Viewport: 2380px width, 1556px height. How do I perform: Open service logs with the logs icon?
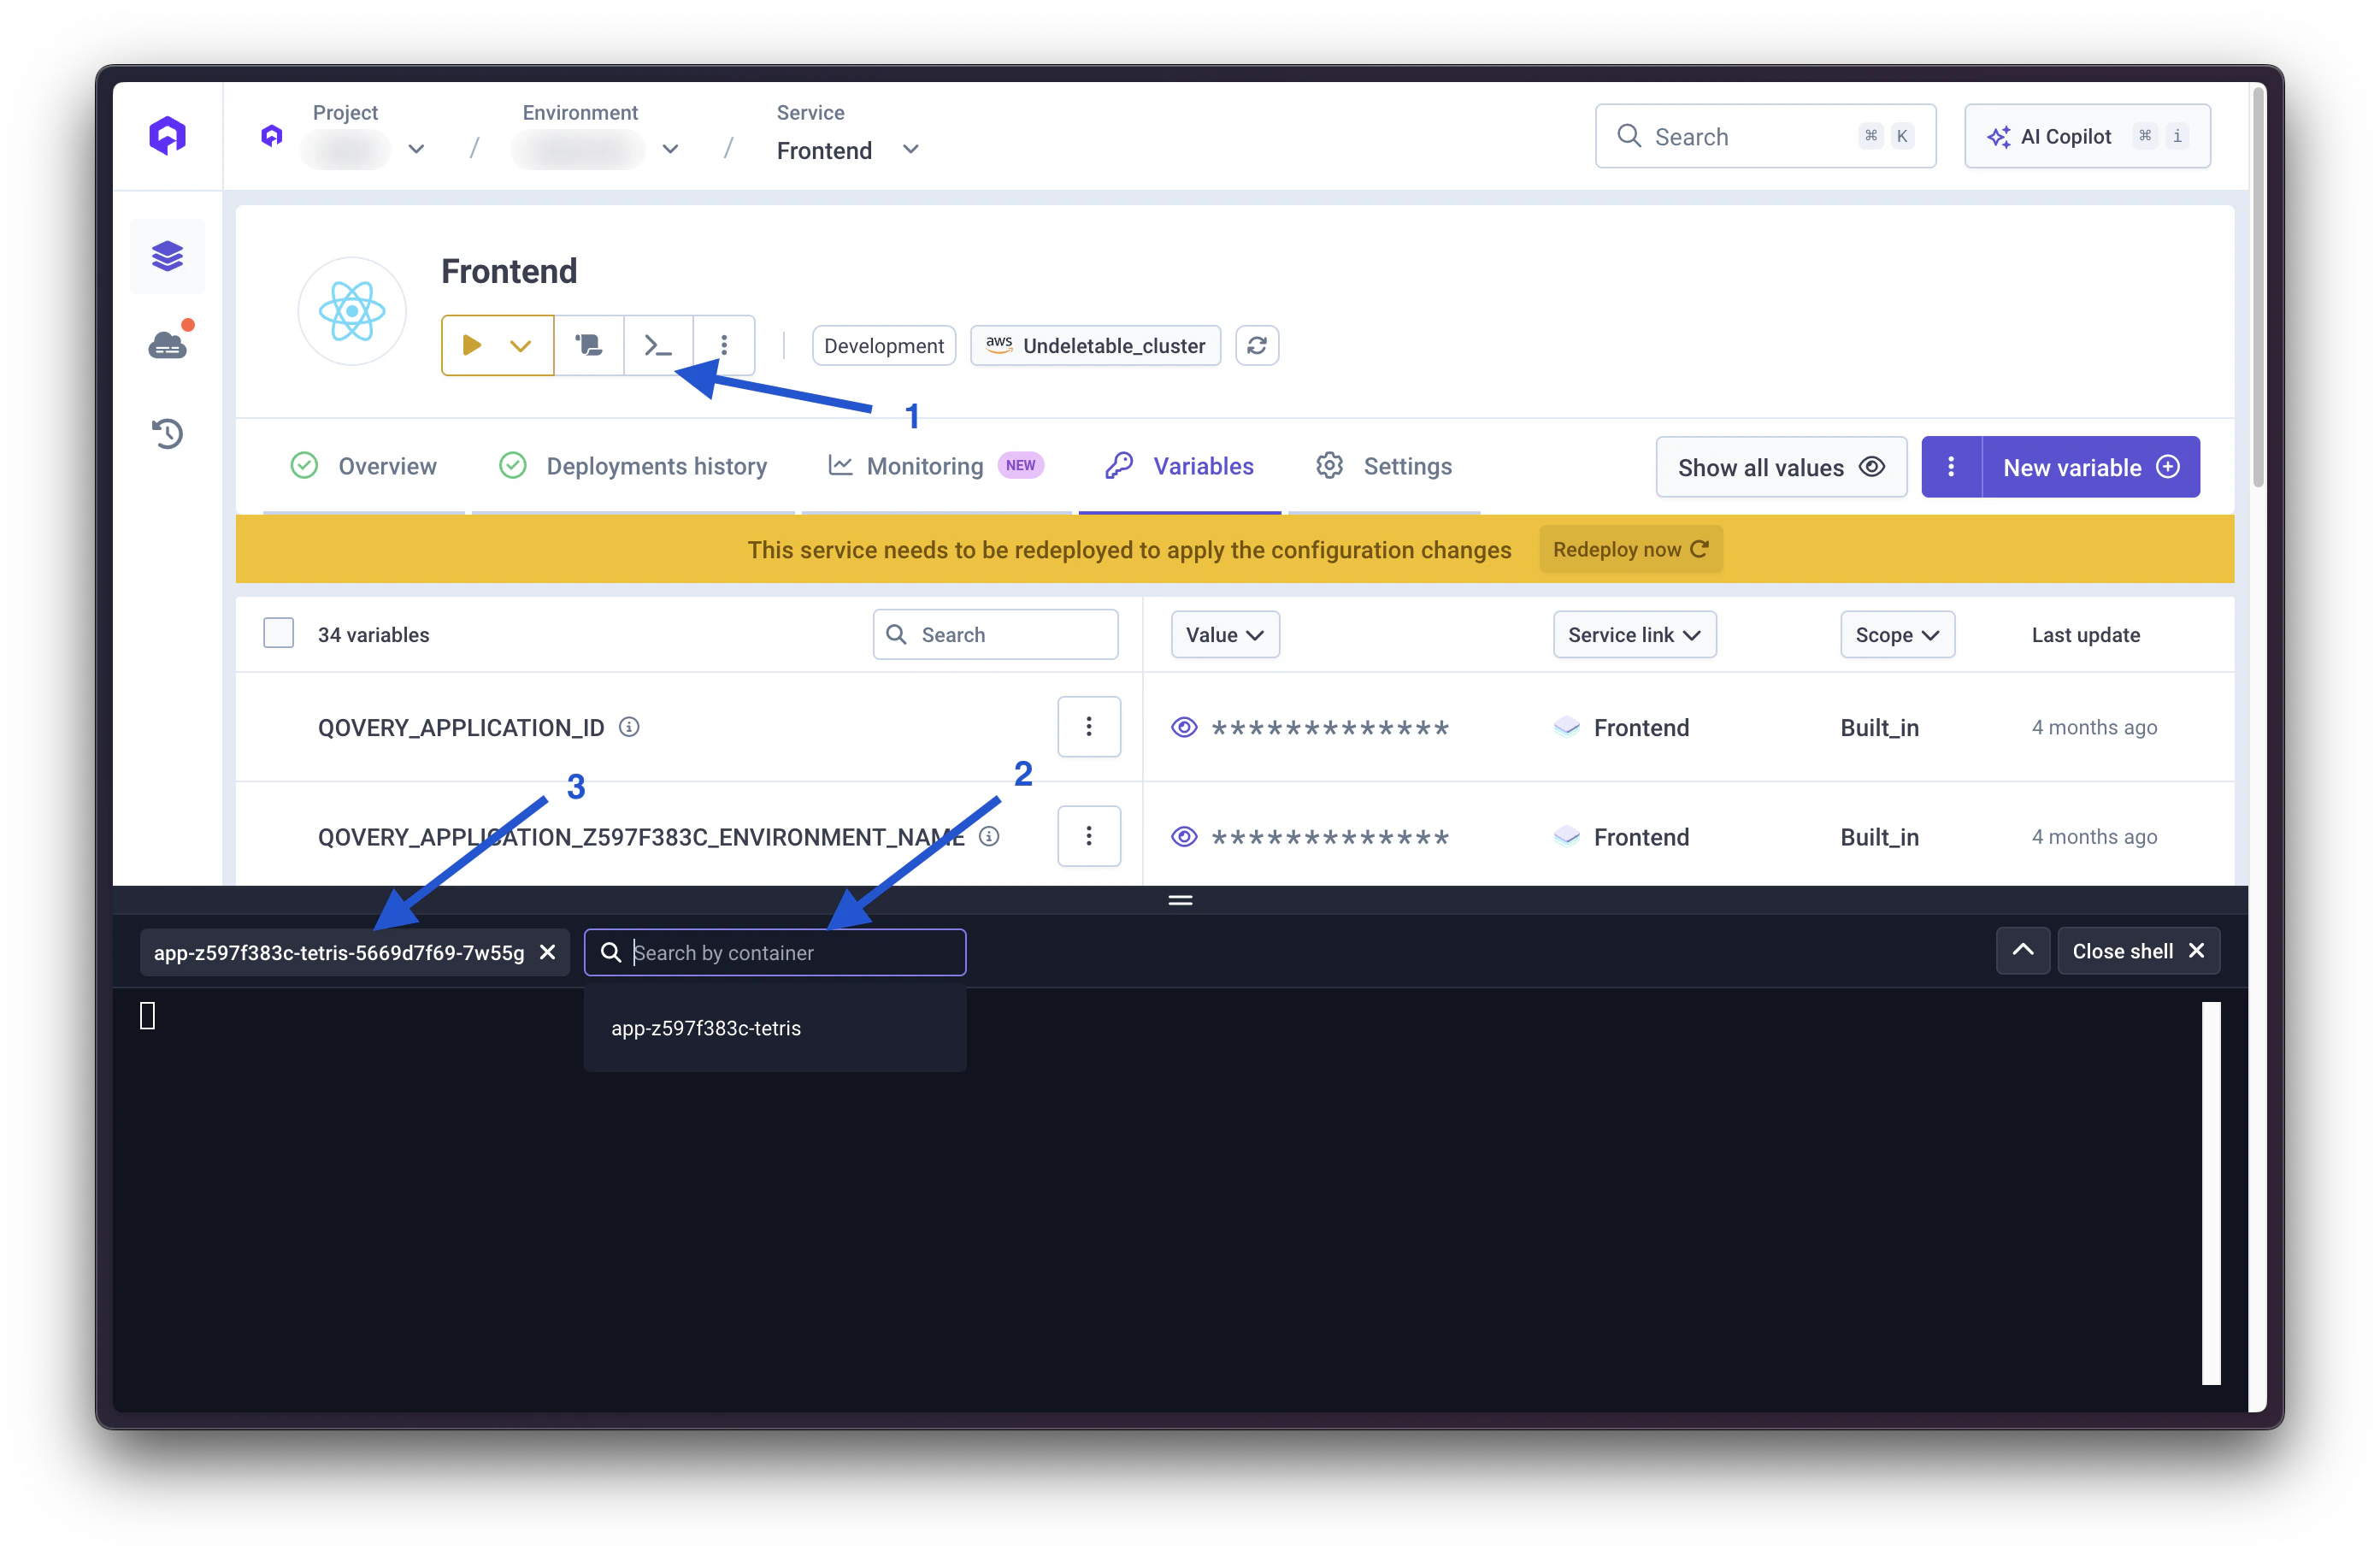(589, 345)
